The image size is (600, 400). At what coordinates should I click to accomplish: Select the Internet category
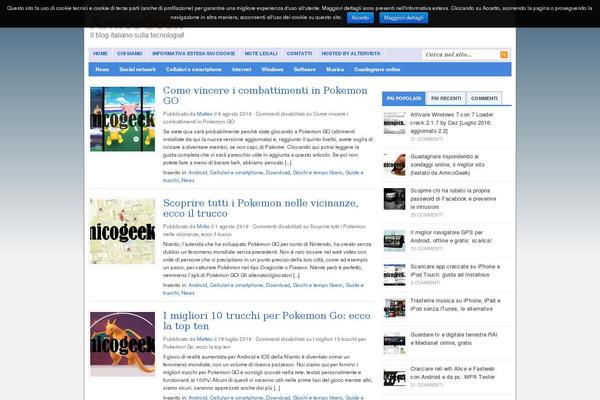click(242, 69)
